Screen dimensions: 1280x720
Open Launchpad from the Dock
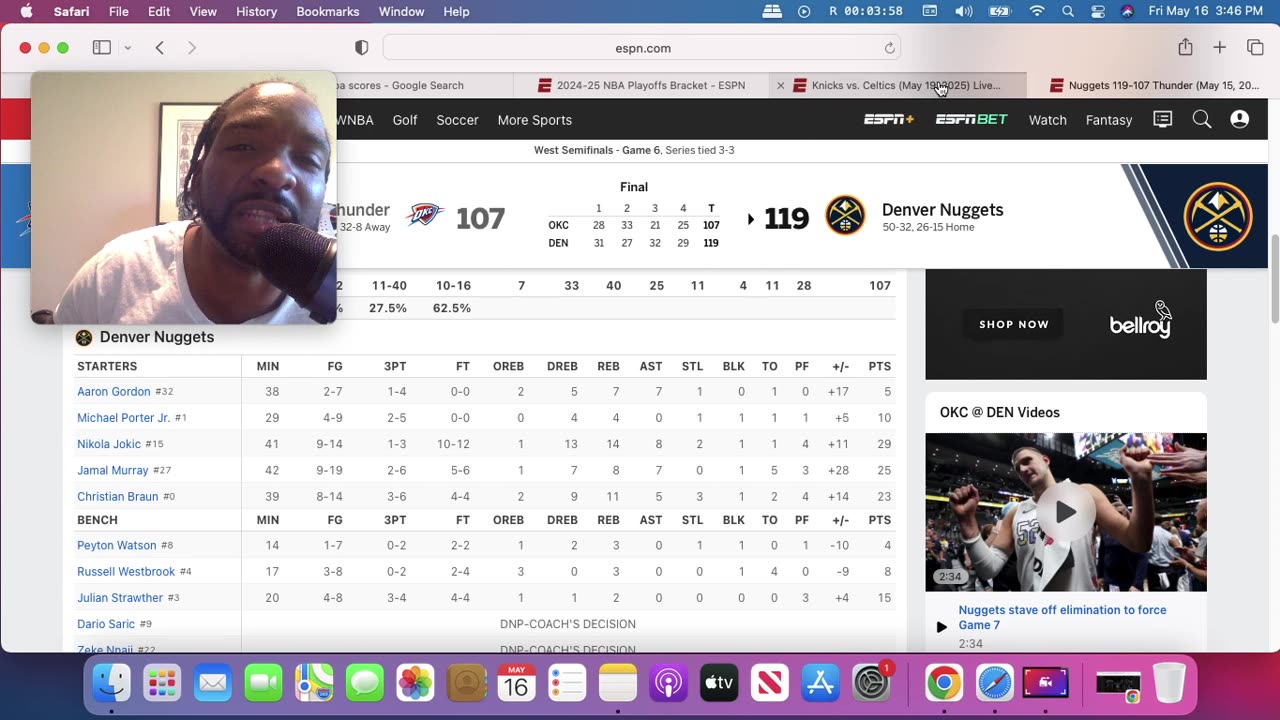(x=161, y=683)
